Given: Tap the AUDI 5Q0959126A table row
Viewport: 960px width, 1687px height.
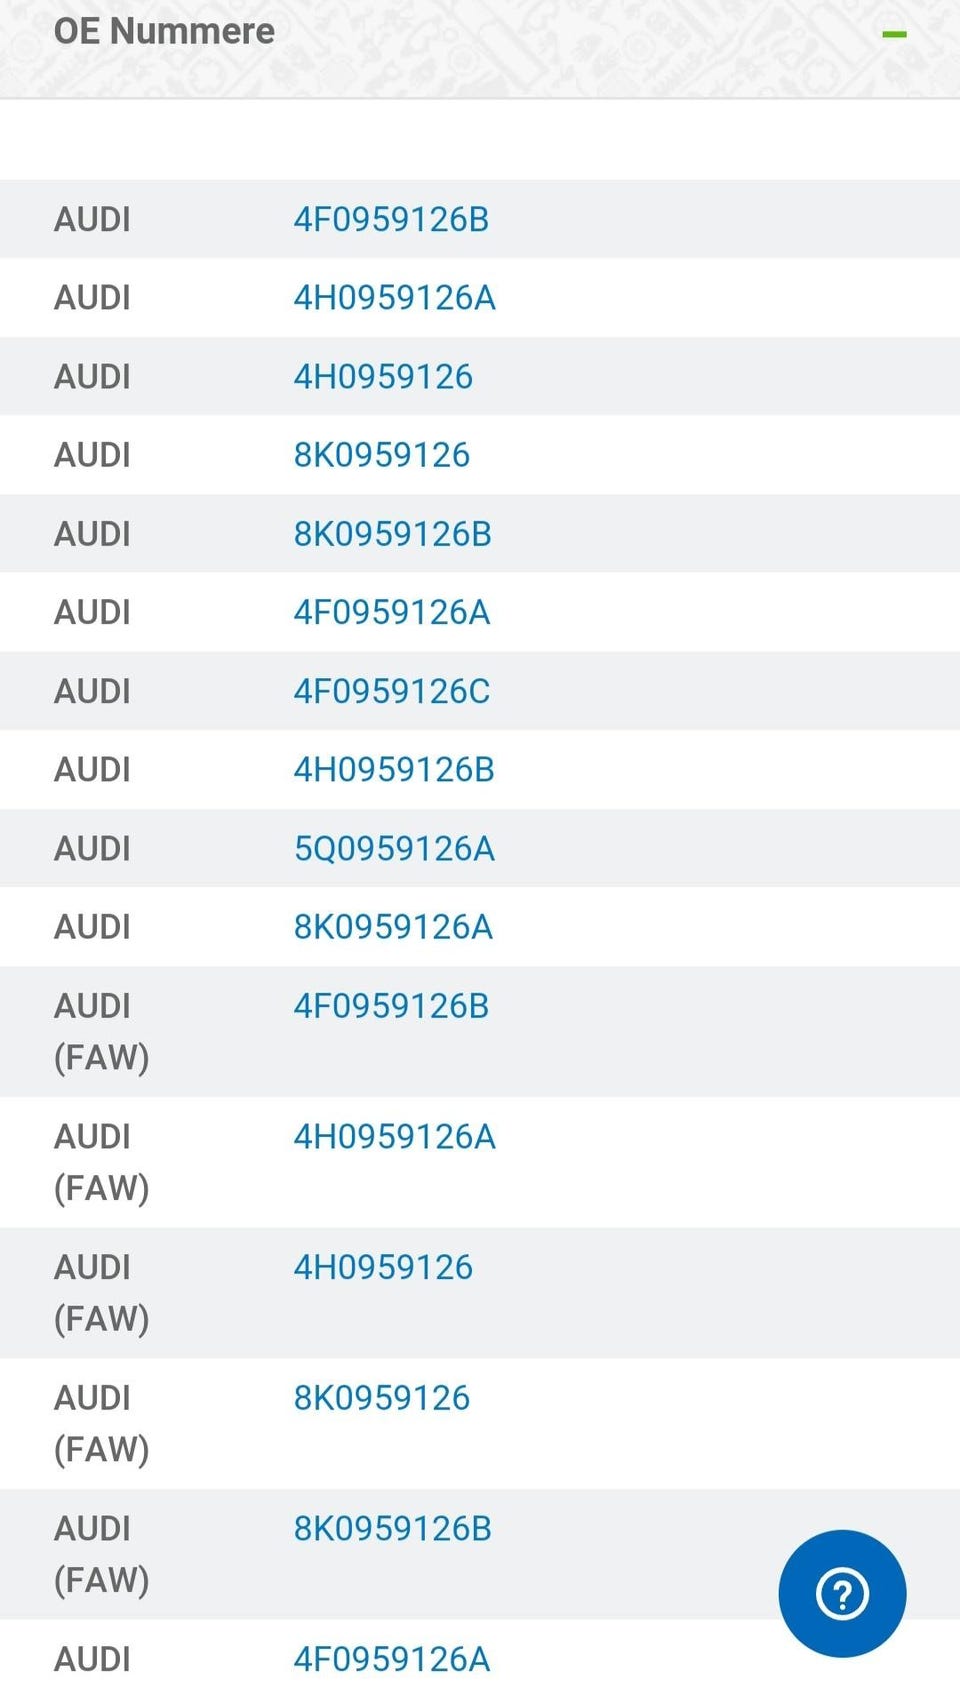Looking at the screenshot, I should 480,848.
